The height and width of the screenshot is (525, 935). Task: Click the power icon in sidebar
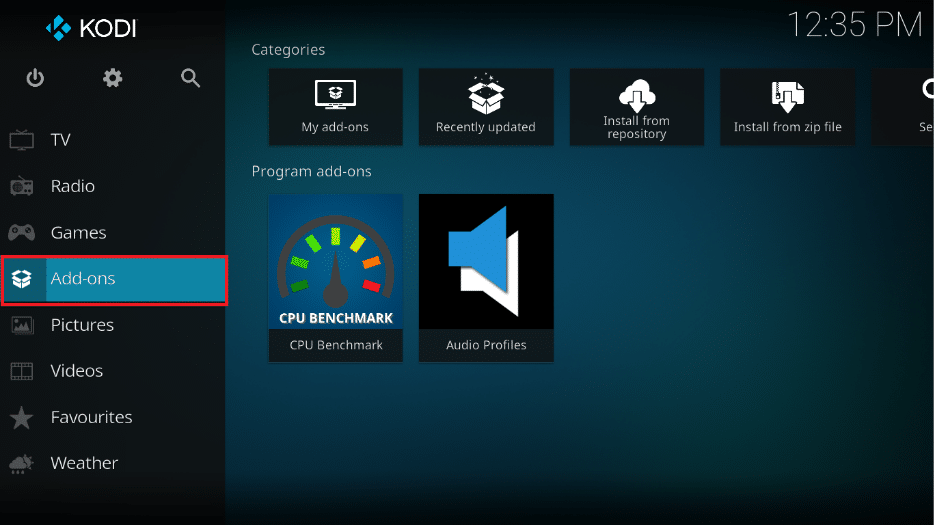pos(35,78)
